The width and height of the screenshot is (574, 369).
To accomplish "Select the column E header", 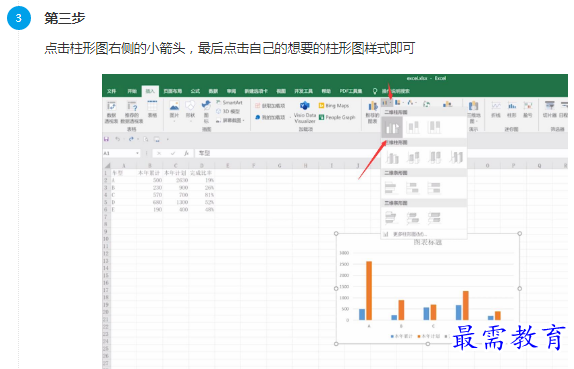I will pyautogui.click(x=227, y=165).
